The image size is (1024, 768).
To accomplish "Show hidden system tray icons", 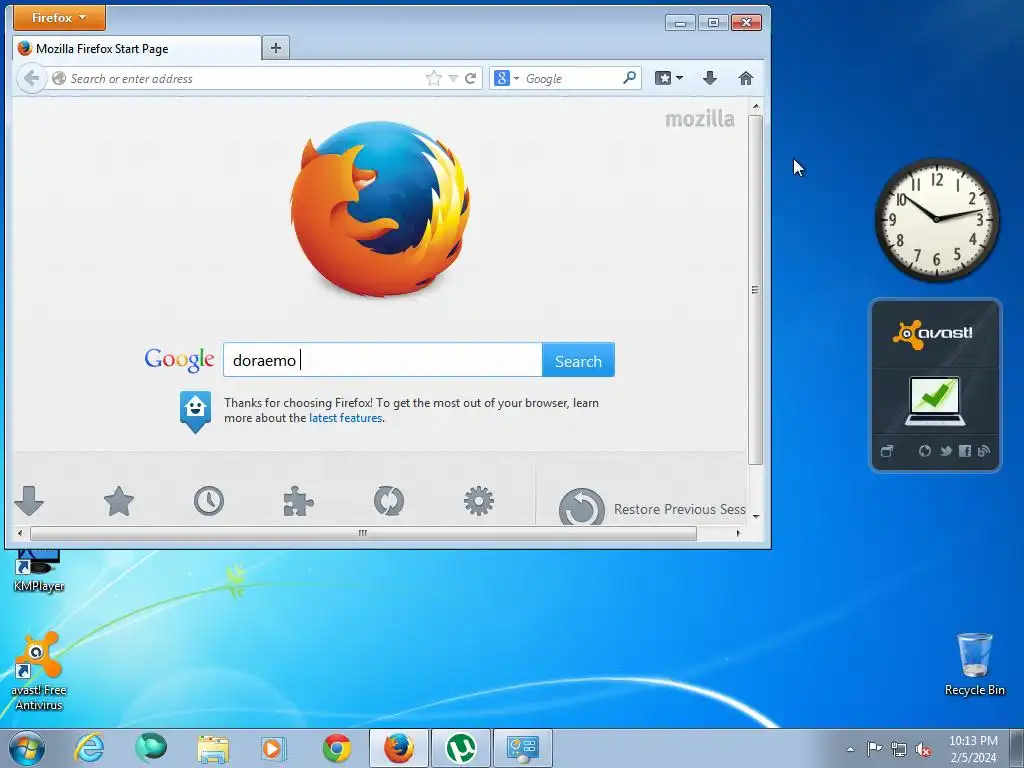I will click(x=850, y=749).
